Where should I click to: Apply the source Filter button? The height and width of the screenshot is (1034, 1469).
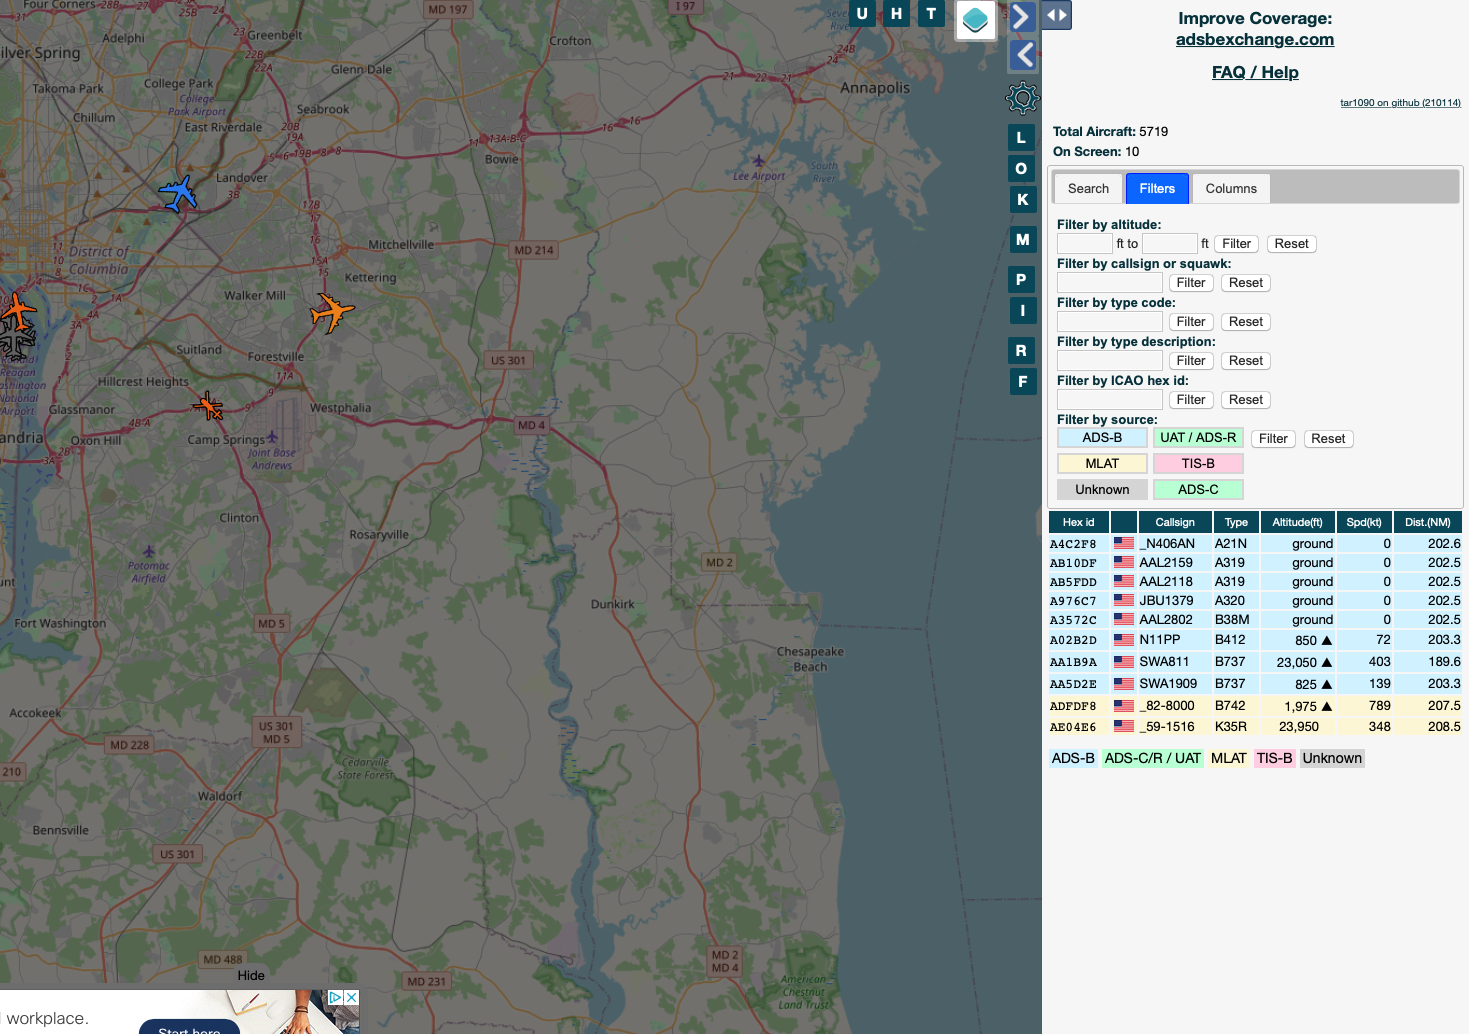1273,439
